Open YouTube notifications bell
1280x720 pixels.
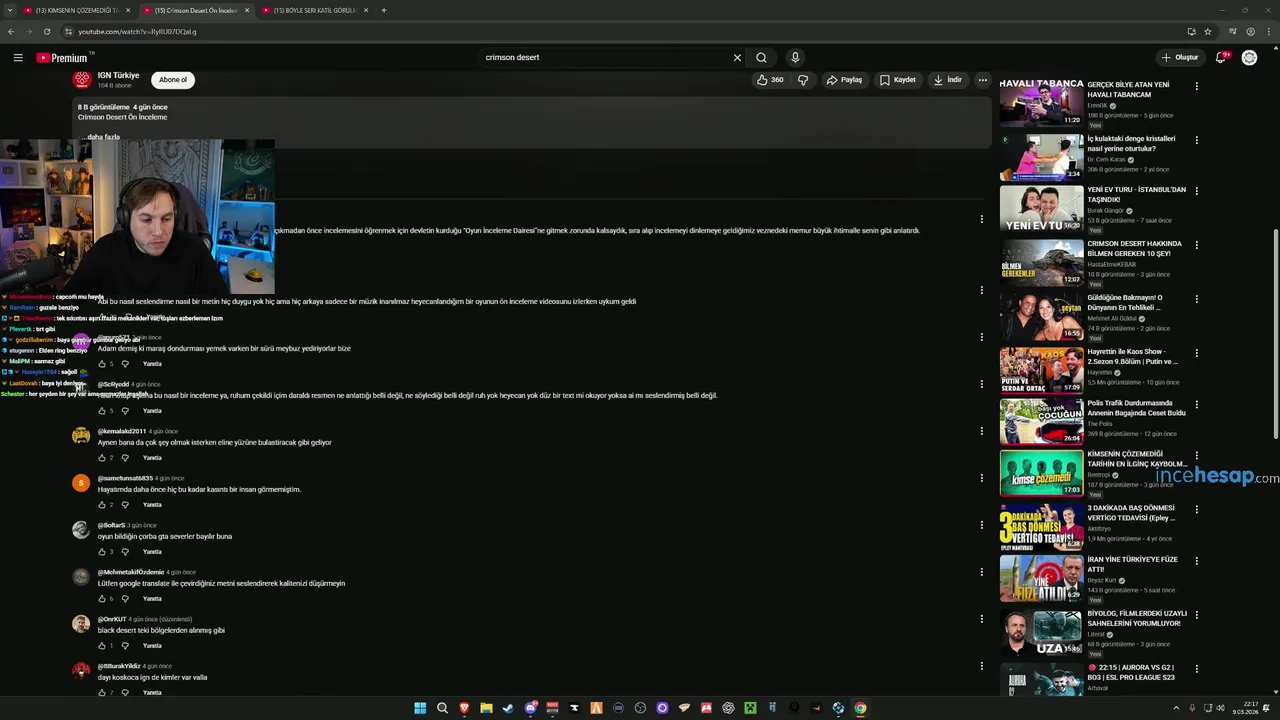click(1221, 58)
